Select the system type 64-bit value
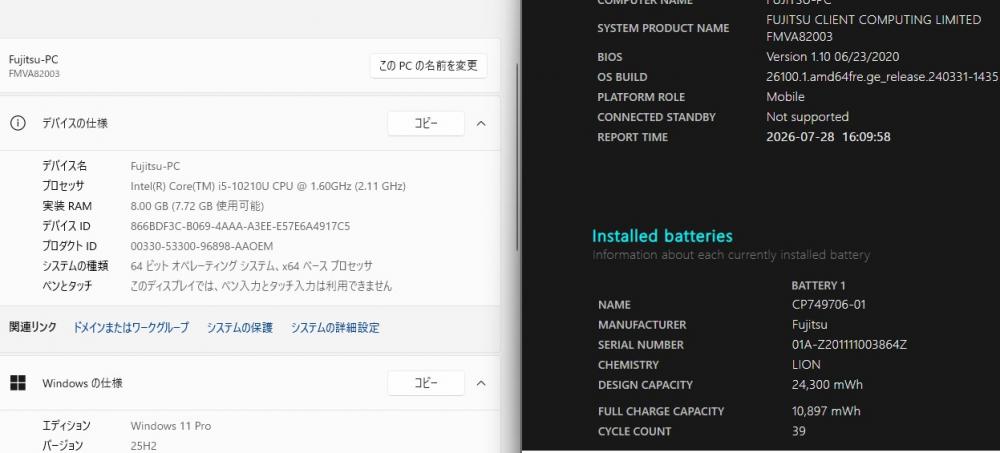Screen dimensions: 1000x453 251,266
